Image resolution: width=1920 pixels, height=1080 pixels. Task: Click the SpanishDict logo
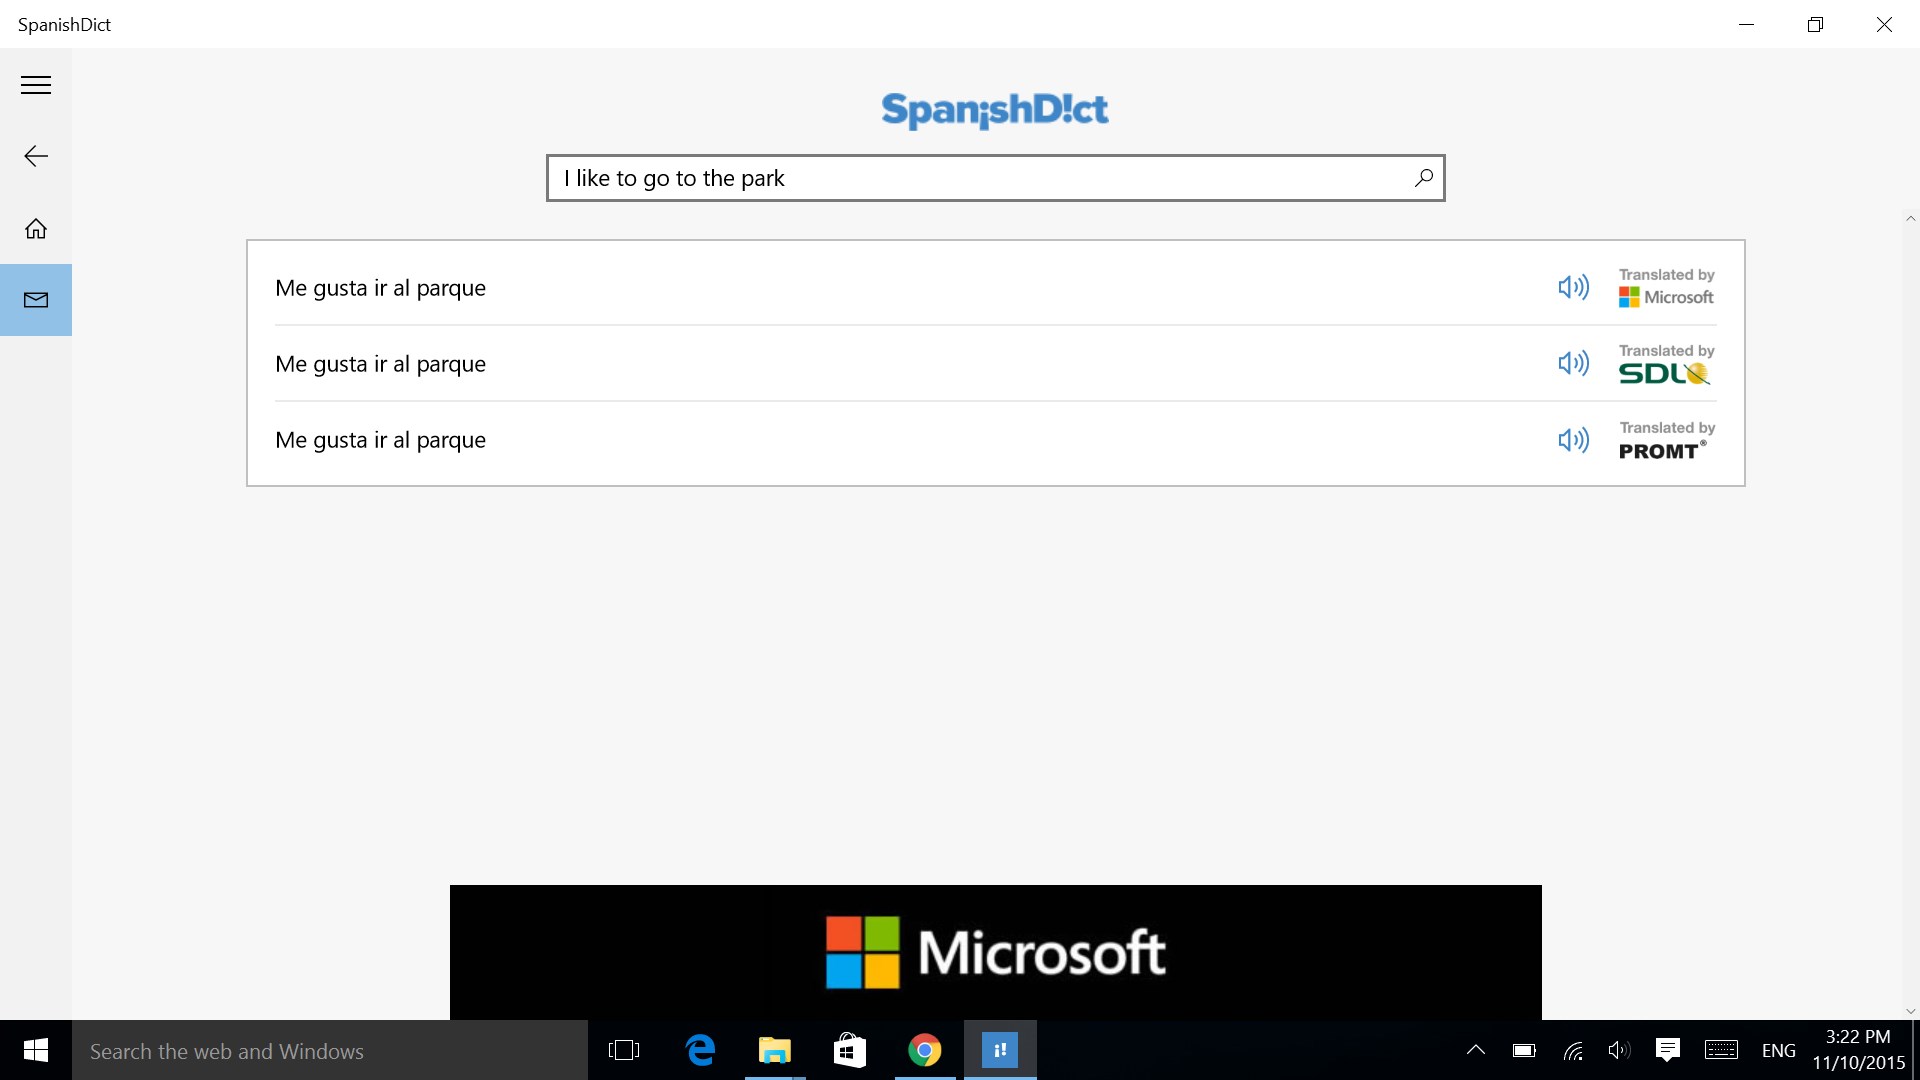pyautogui.click(x=994, y=110)
